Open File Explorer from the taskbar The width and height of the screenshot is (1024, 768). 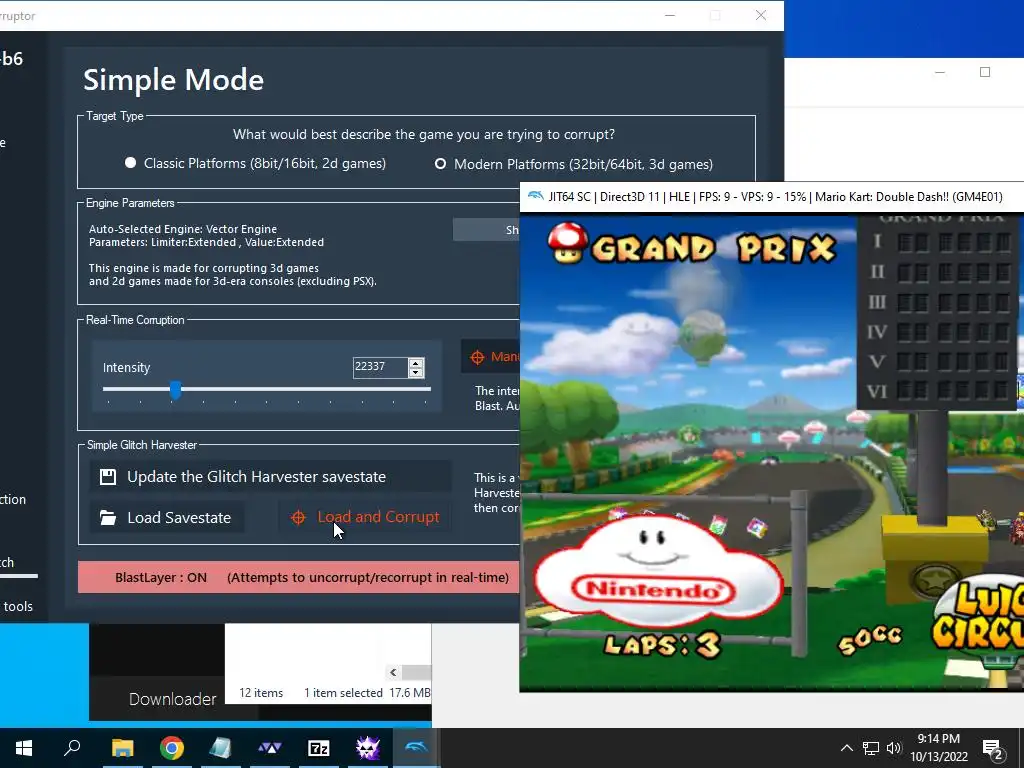pos(122,748)
